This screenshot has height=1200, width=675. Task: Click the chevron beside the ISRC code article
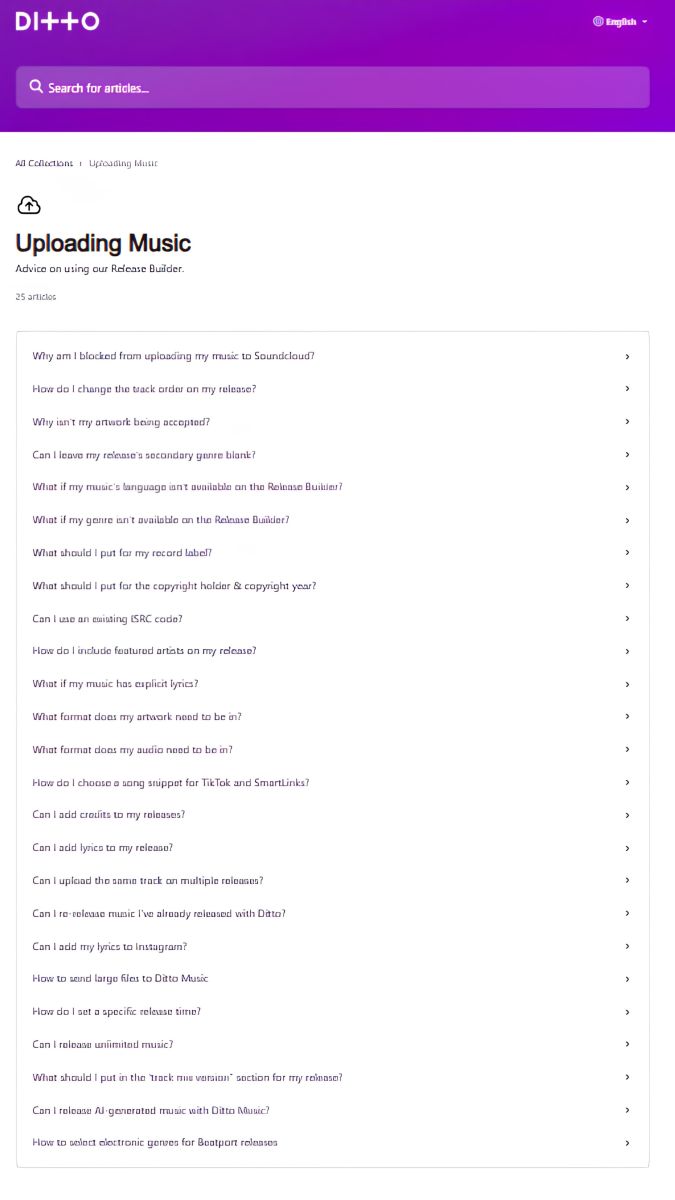(628, 618)
